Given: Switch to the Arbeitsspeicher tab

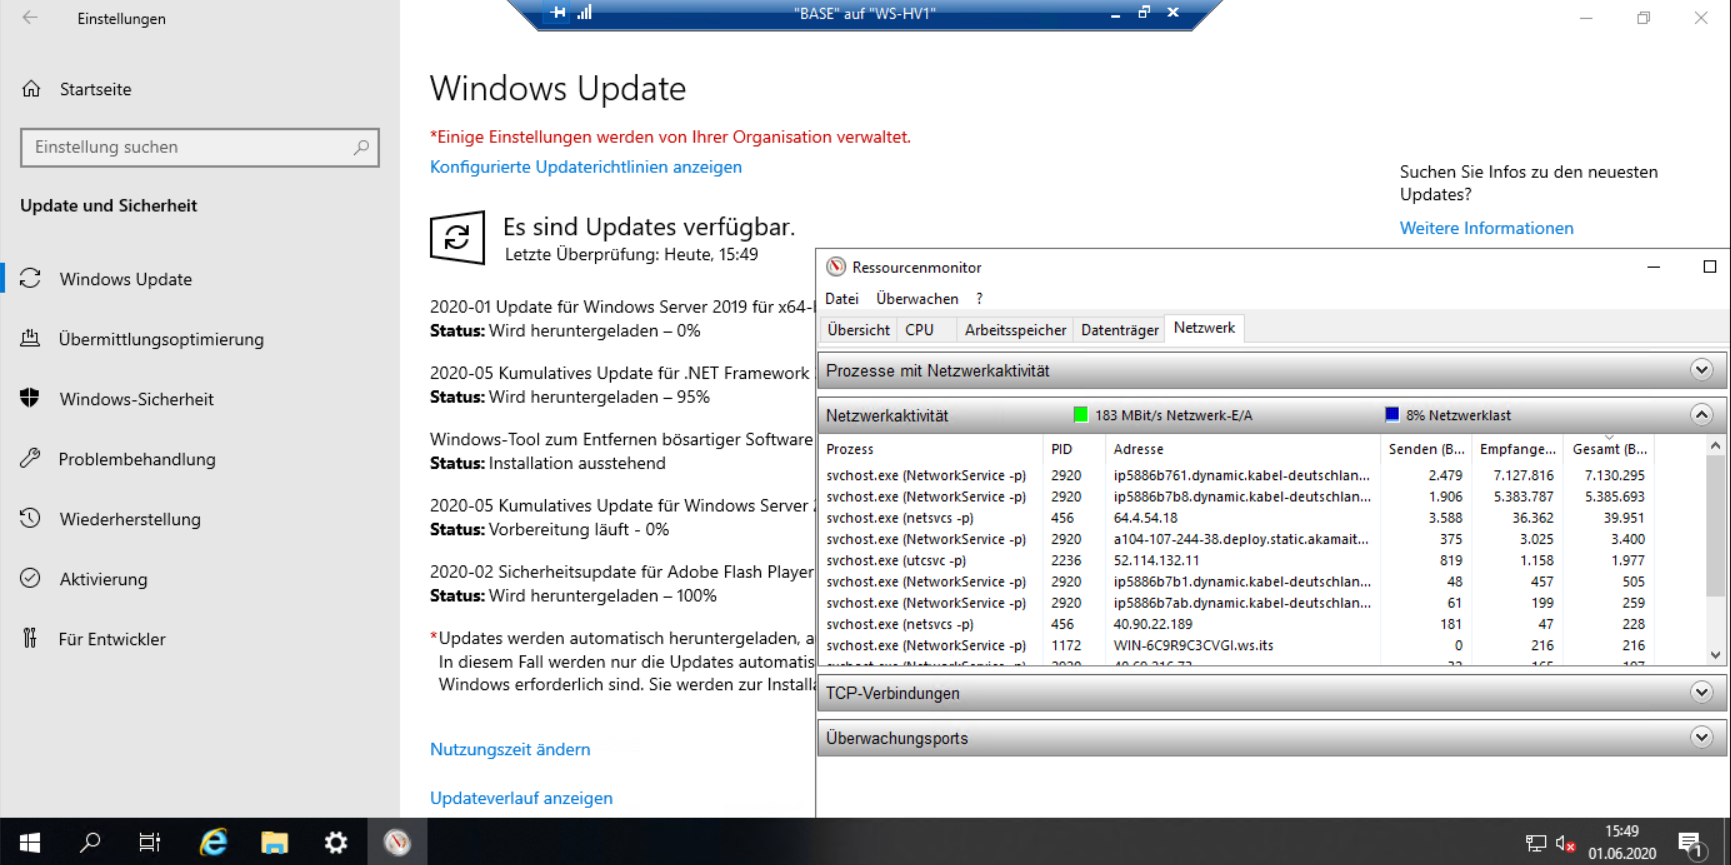Looking at the screenshot, I should (1015, 329).
